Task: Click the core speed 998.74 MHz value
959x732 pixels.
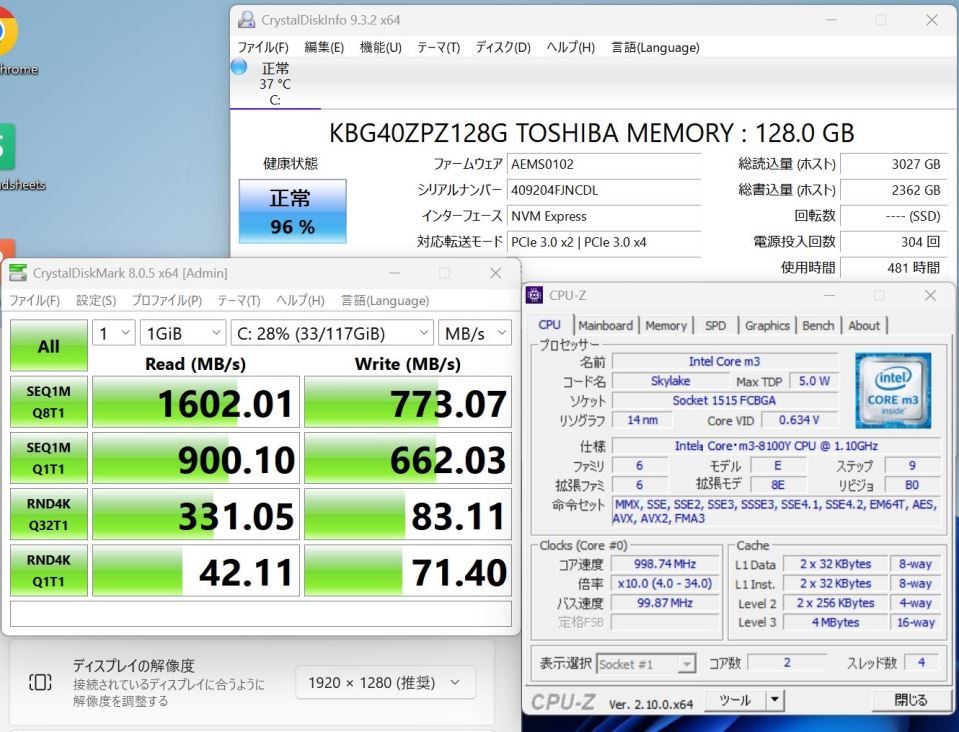Action: pos(665,564)
